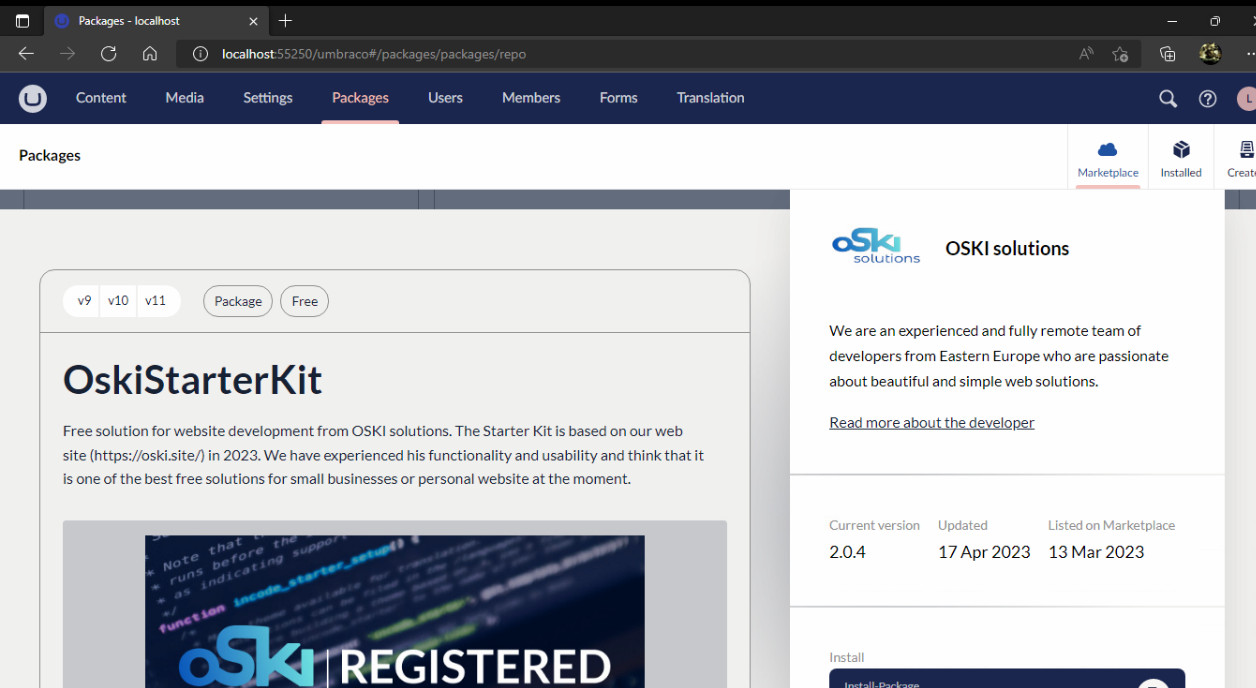Add page to favorites star icon
The width and height of the screenshot is (1256, 688).
coord(1120,54)
